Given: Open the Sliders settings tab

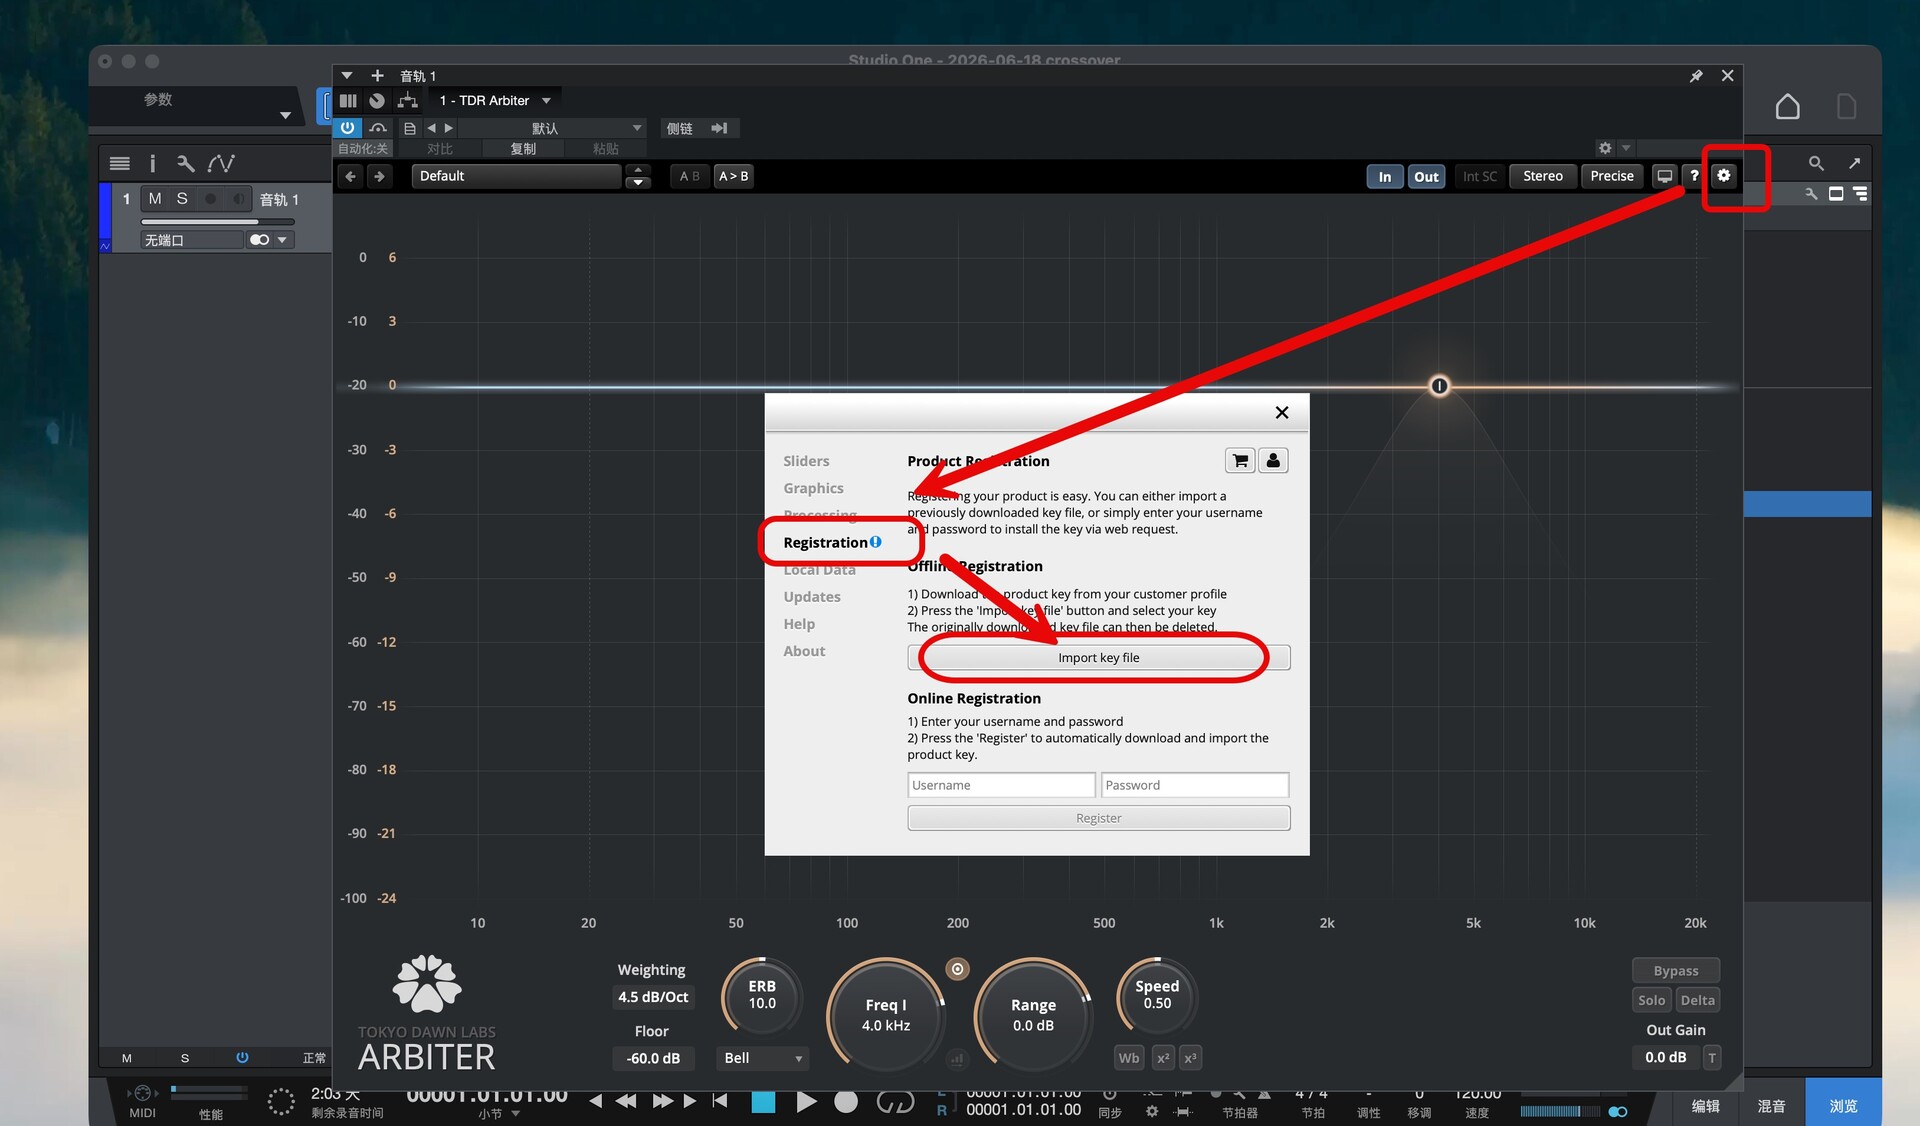Looking at the screenshot, I should [806, 461].
